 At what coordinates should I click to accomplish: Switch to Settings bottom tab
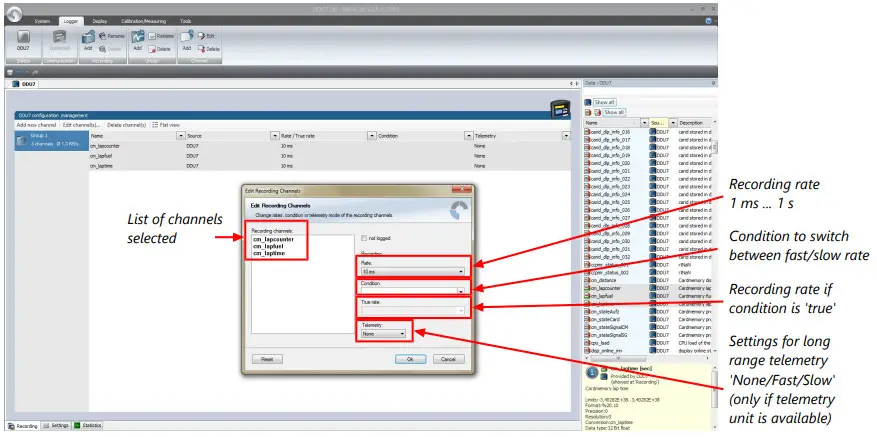56,426
